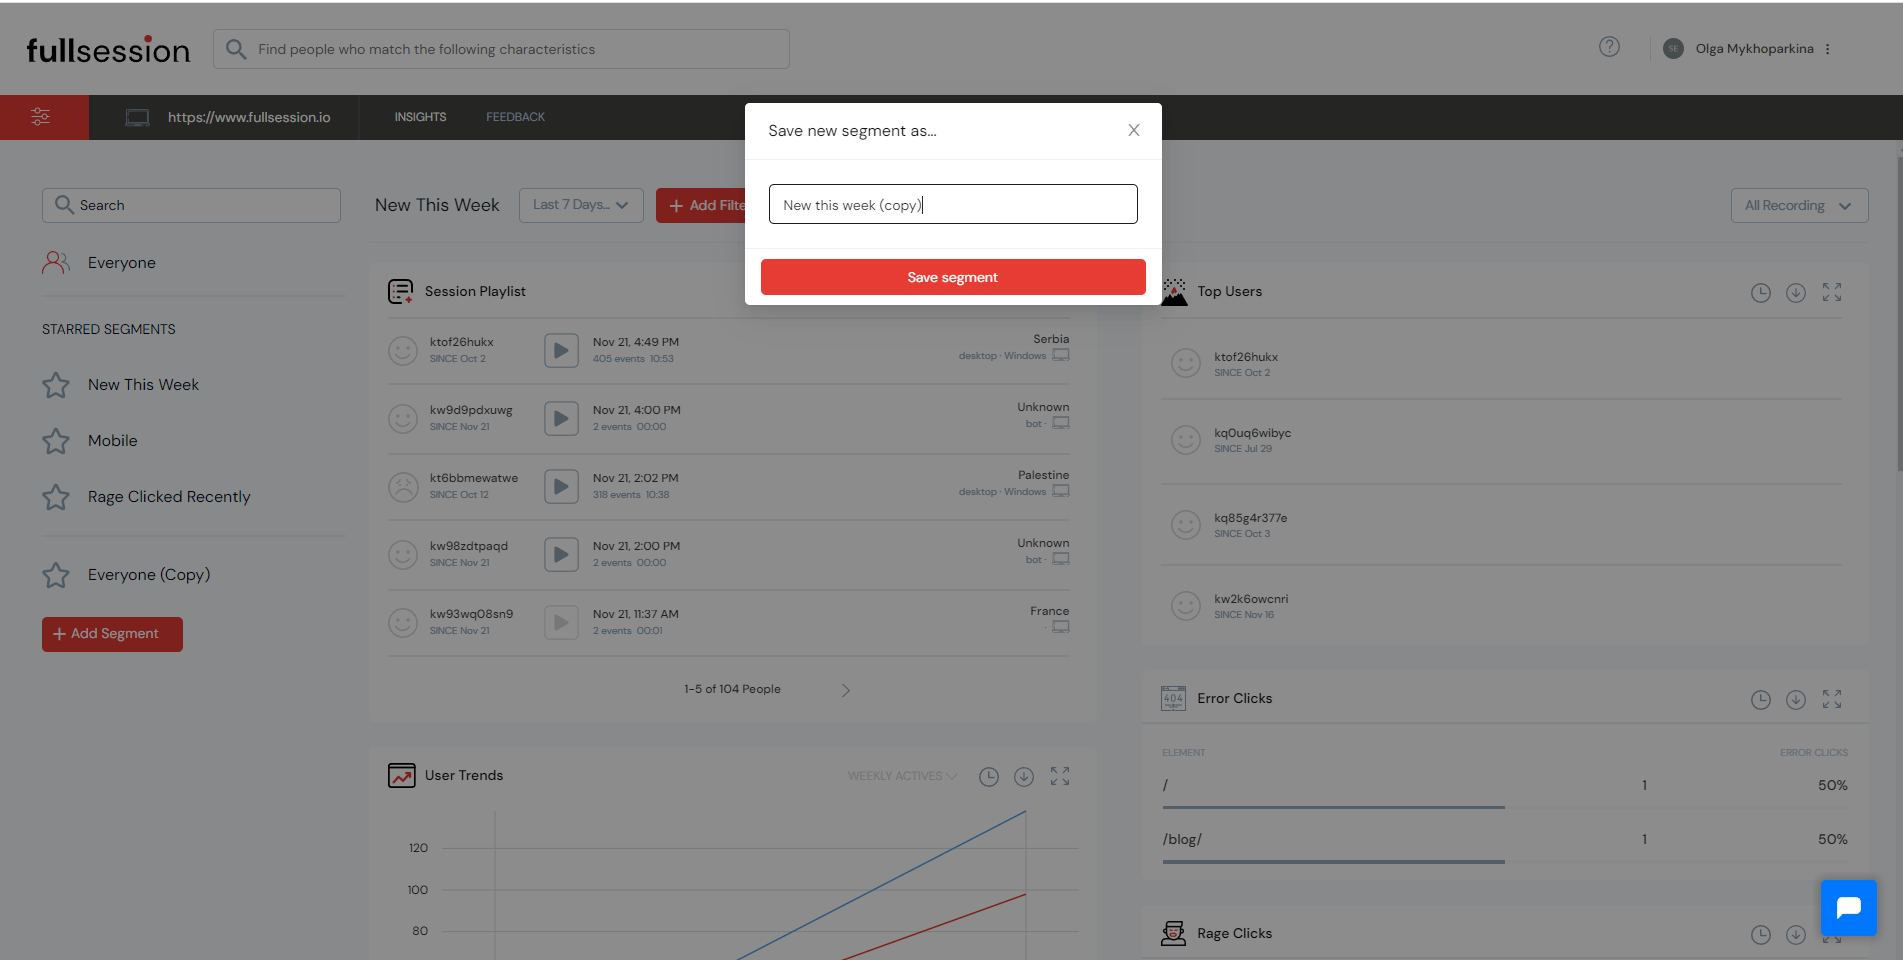
Task: Click the monitor icon beside site URL
Action: 137,118
